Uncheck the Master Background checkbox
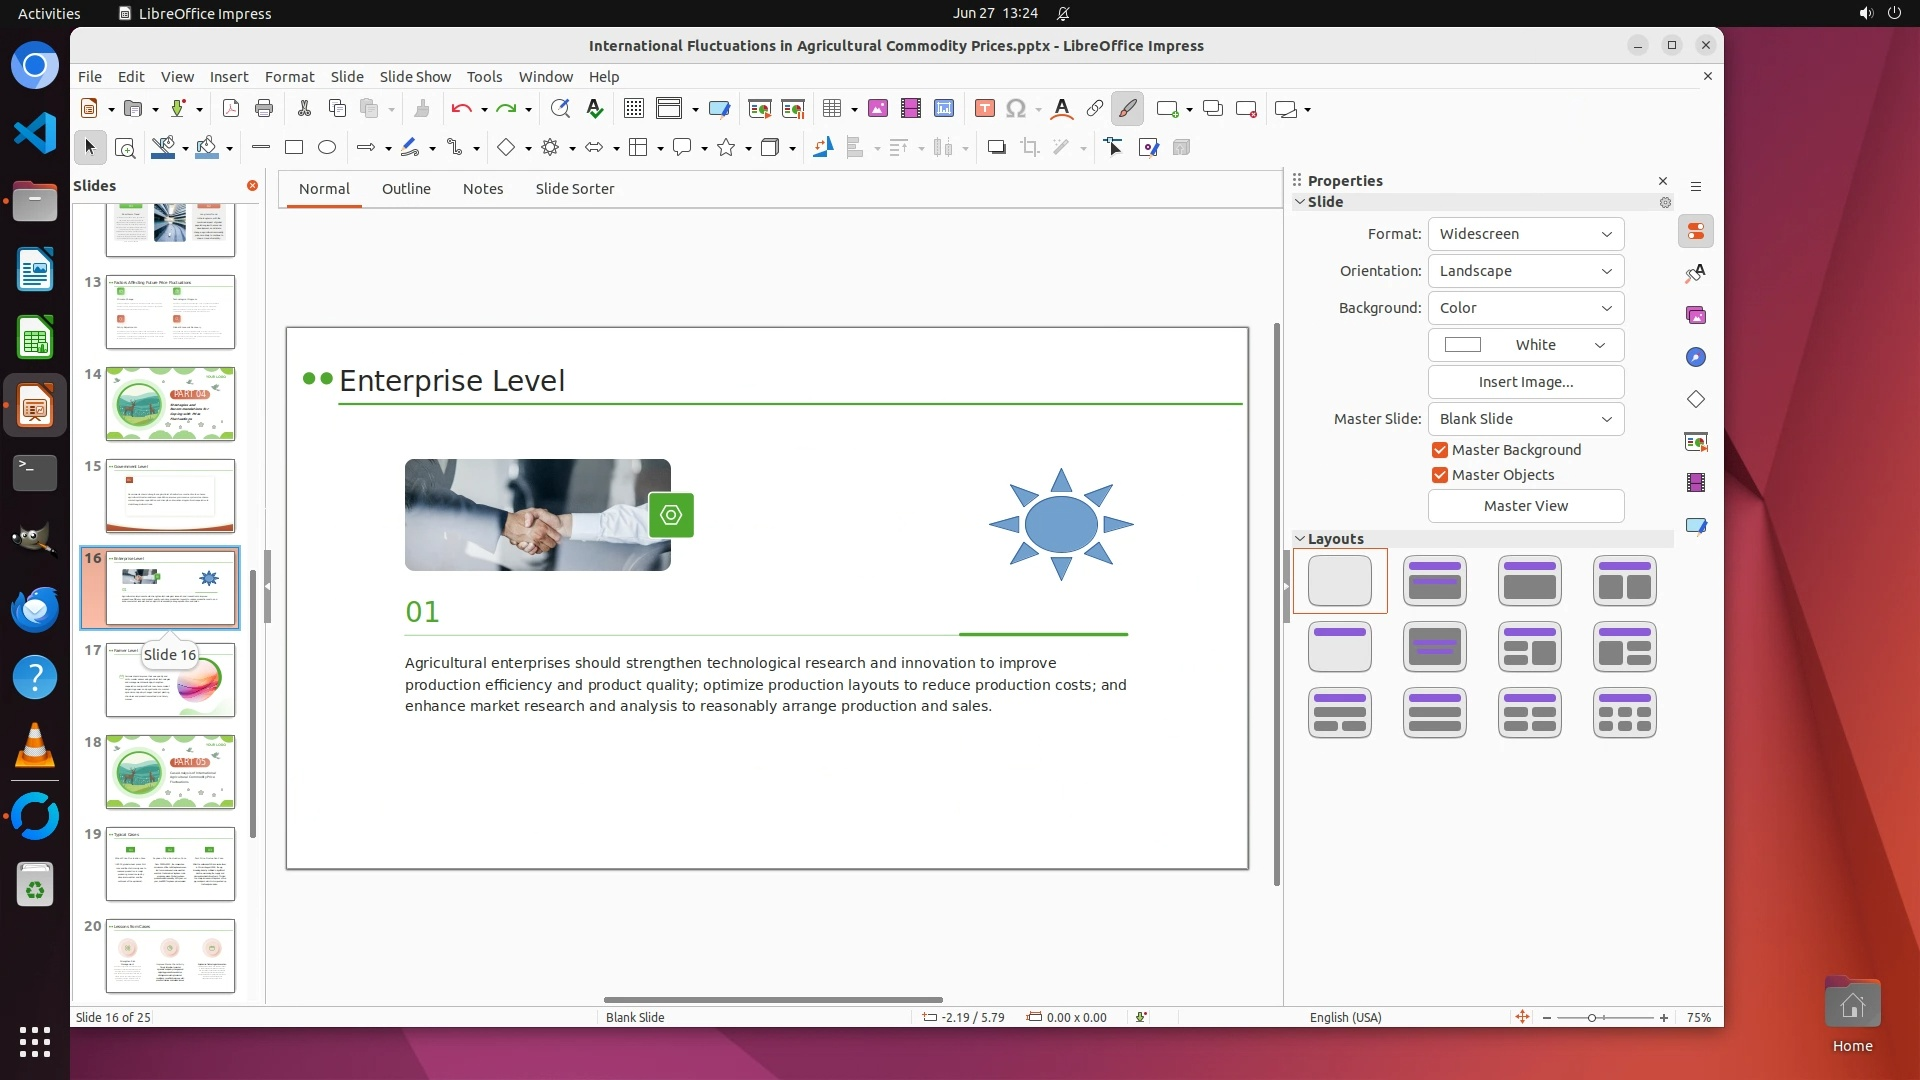 click(1440, 450)
